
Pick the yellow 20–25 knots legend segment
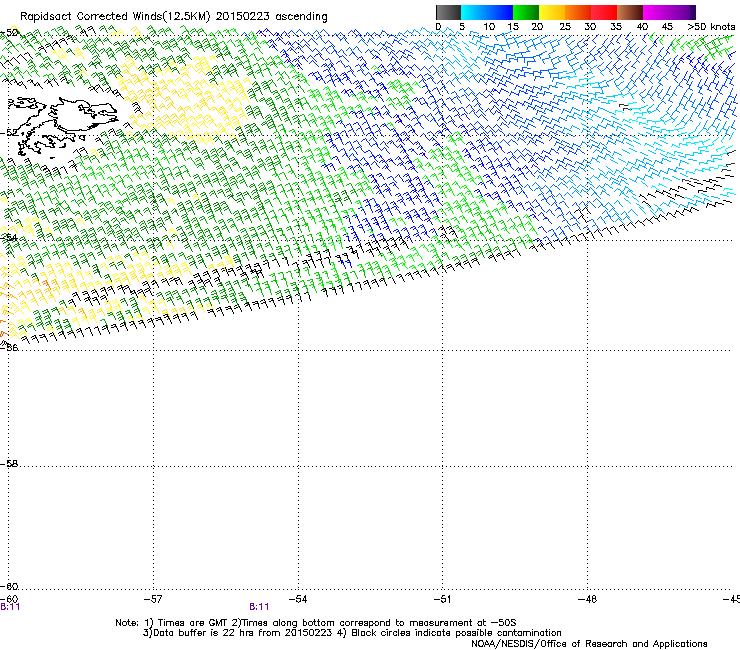(552, 12)
